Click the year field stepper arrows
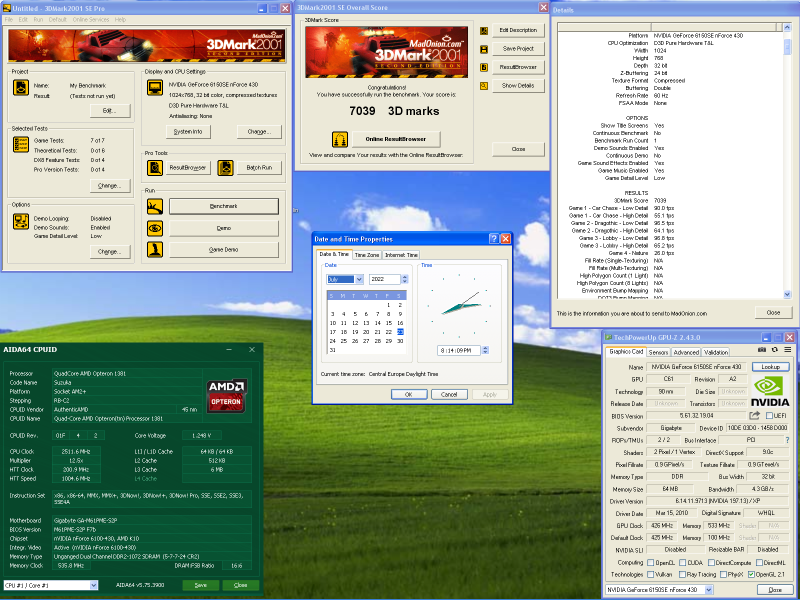 coord(405,279)
